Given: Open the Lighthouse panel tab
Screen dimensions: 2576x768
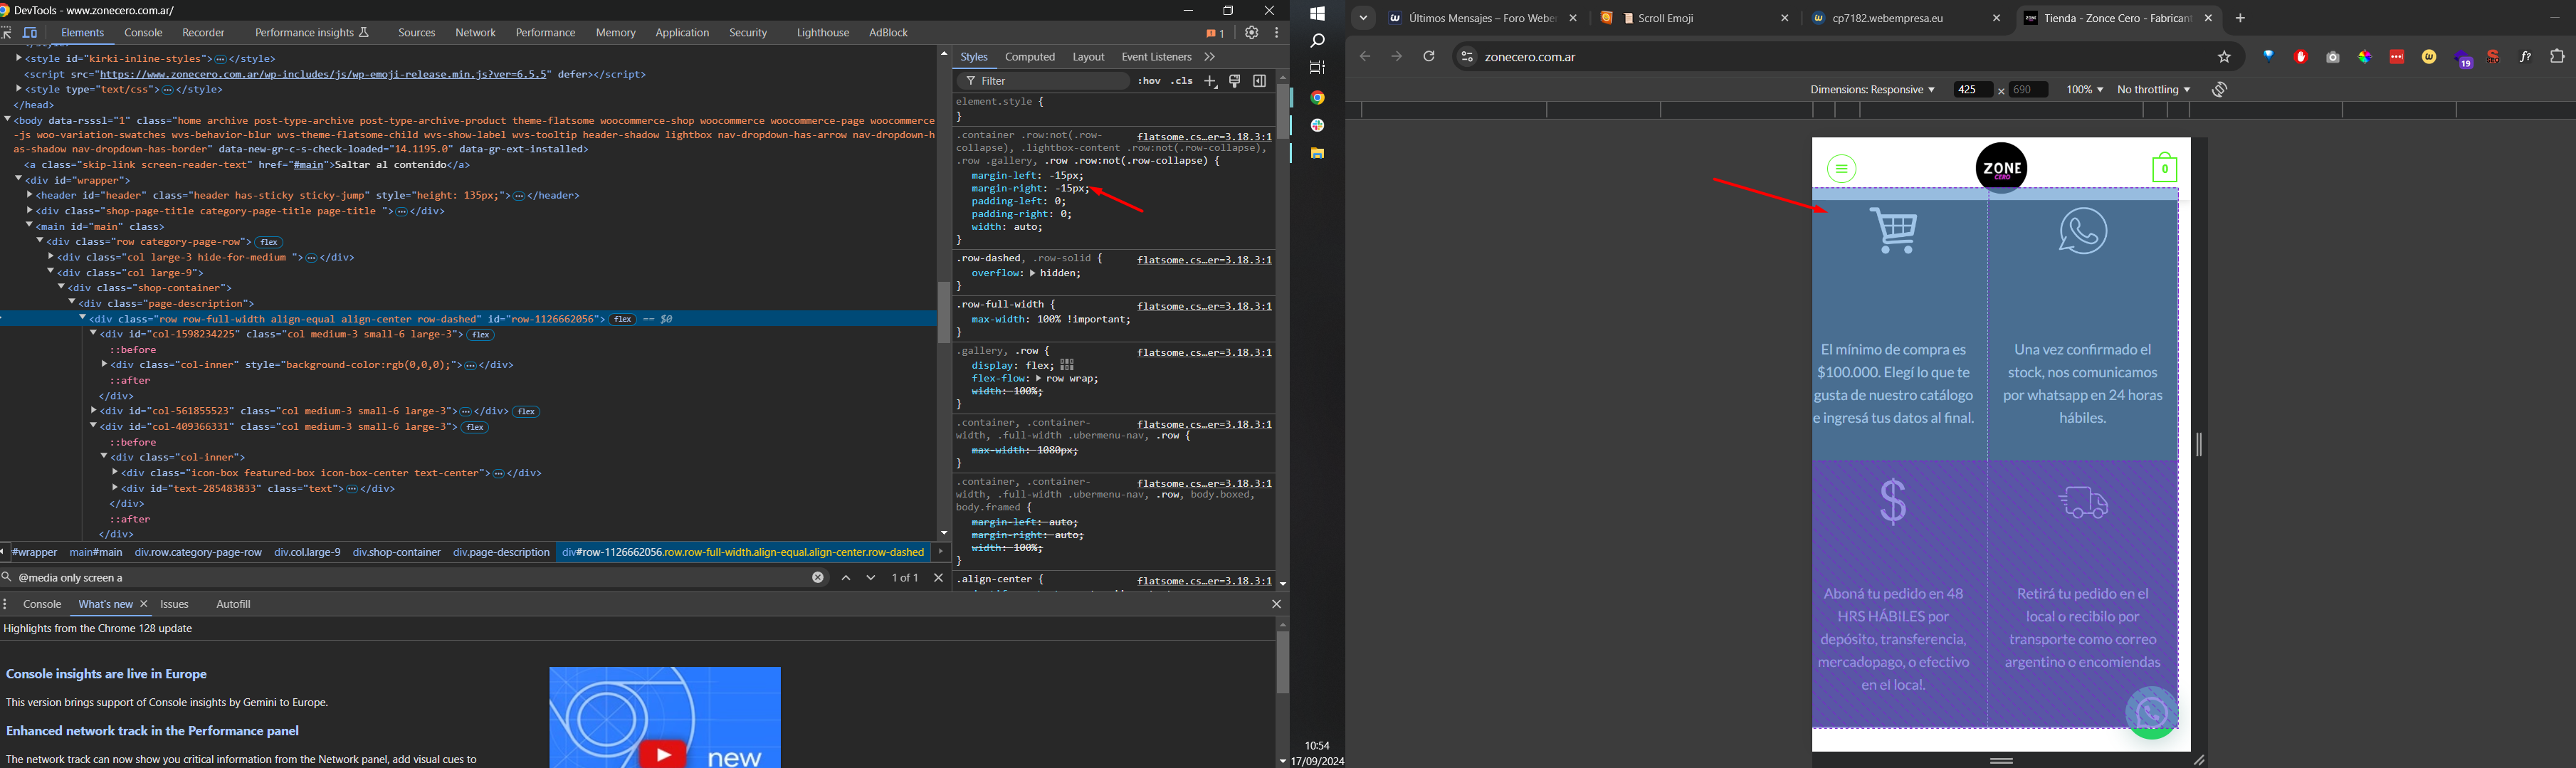Looking at the screenshot, I should click(823, 33).
